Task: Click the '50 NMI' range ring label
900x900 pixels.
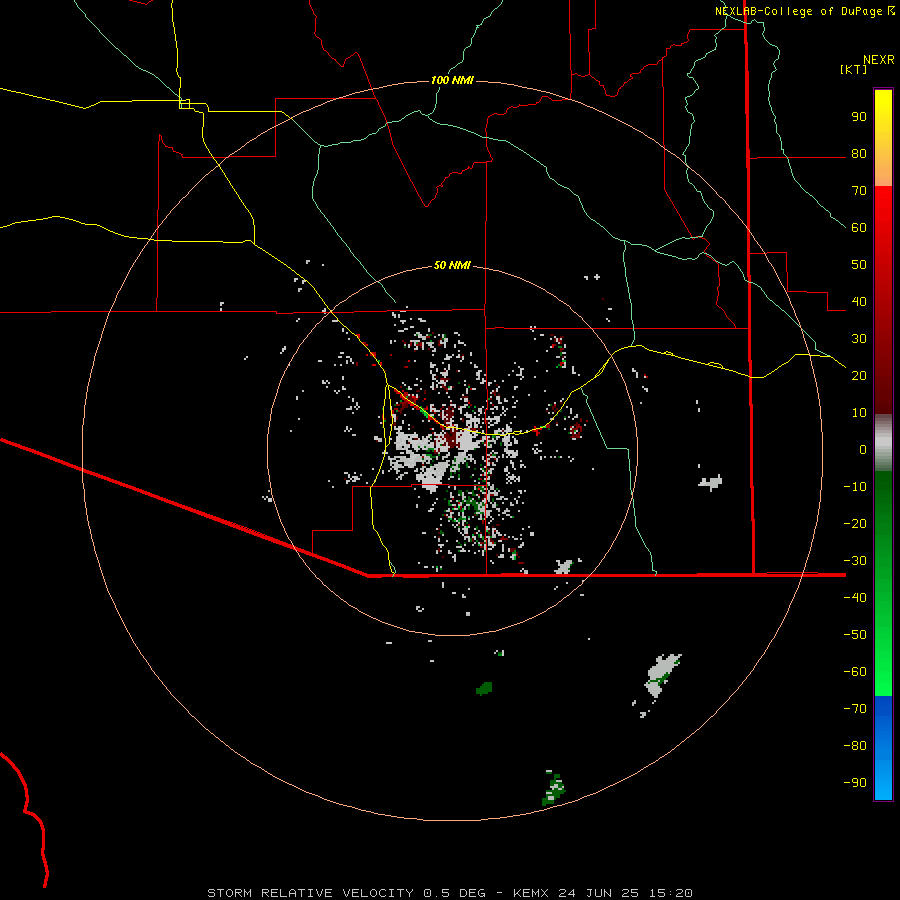Action: pos(452,265)
